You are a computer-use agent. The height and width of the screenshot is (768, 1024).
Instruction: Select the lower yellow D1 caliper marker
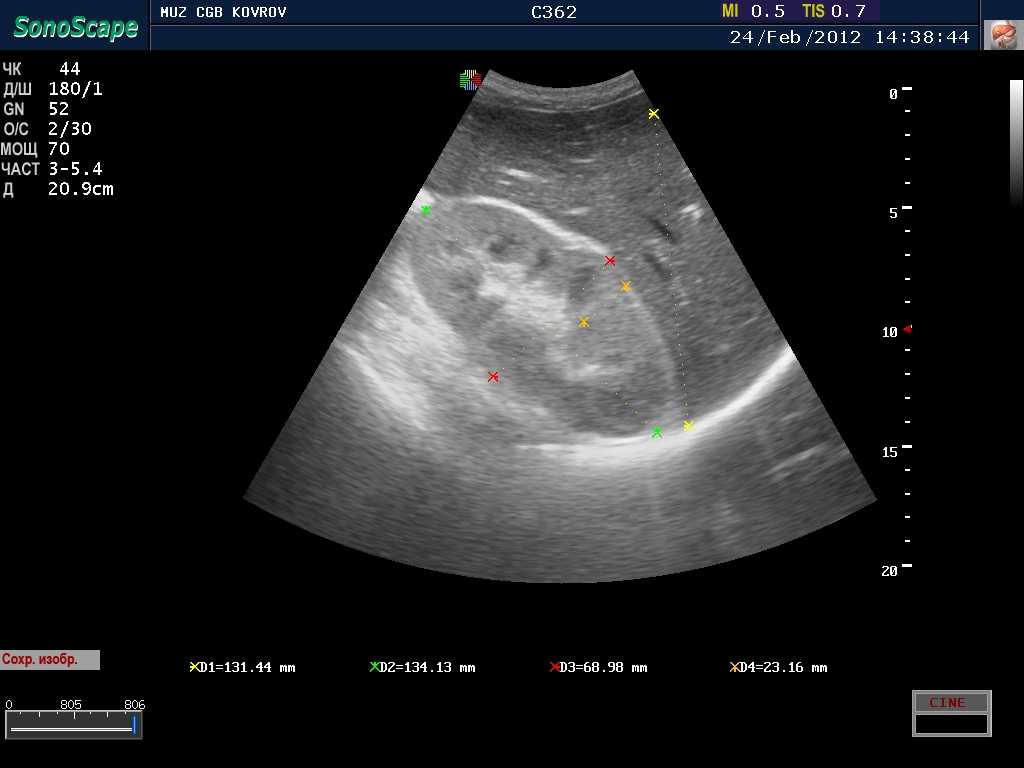click(688, 426)
